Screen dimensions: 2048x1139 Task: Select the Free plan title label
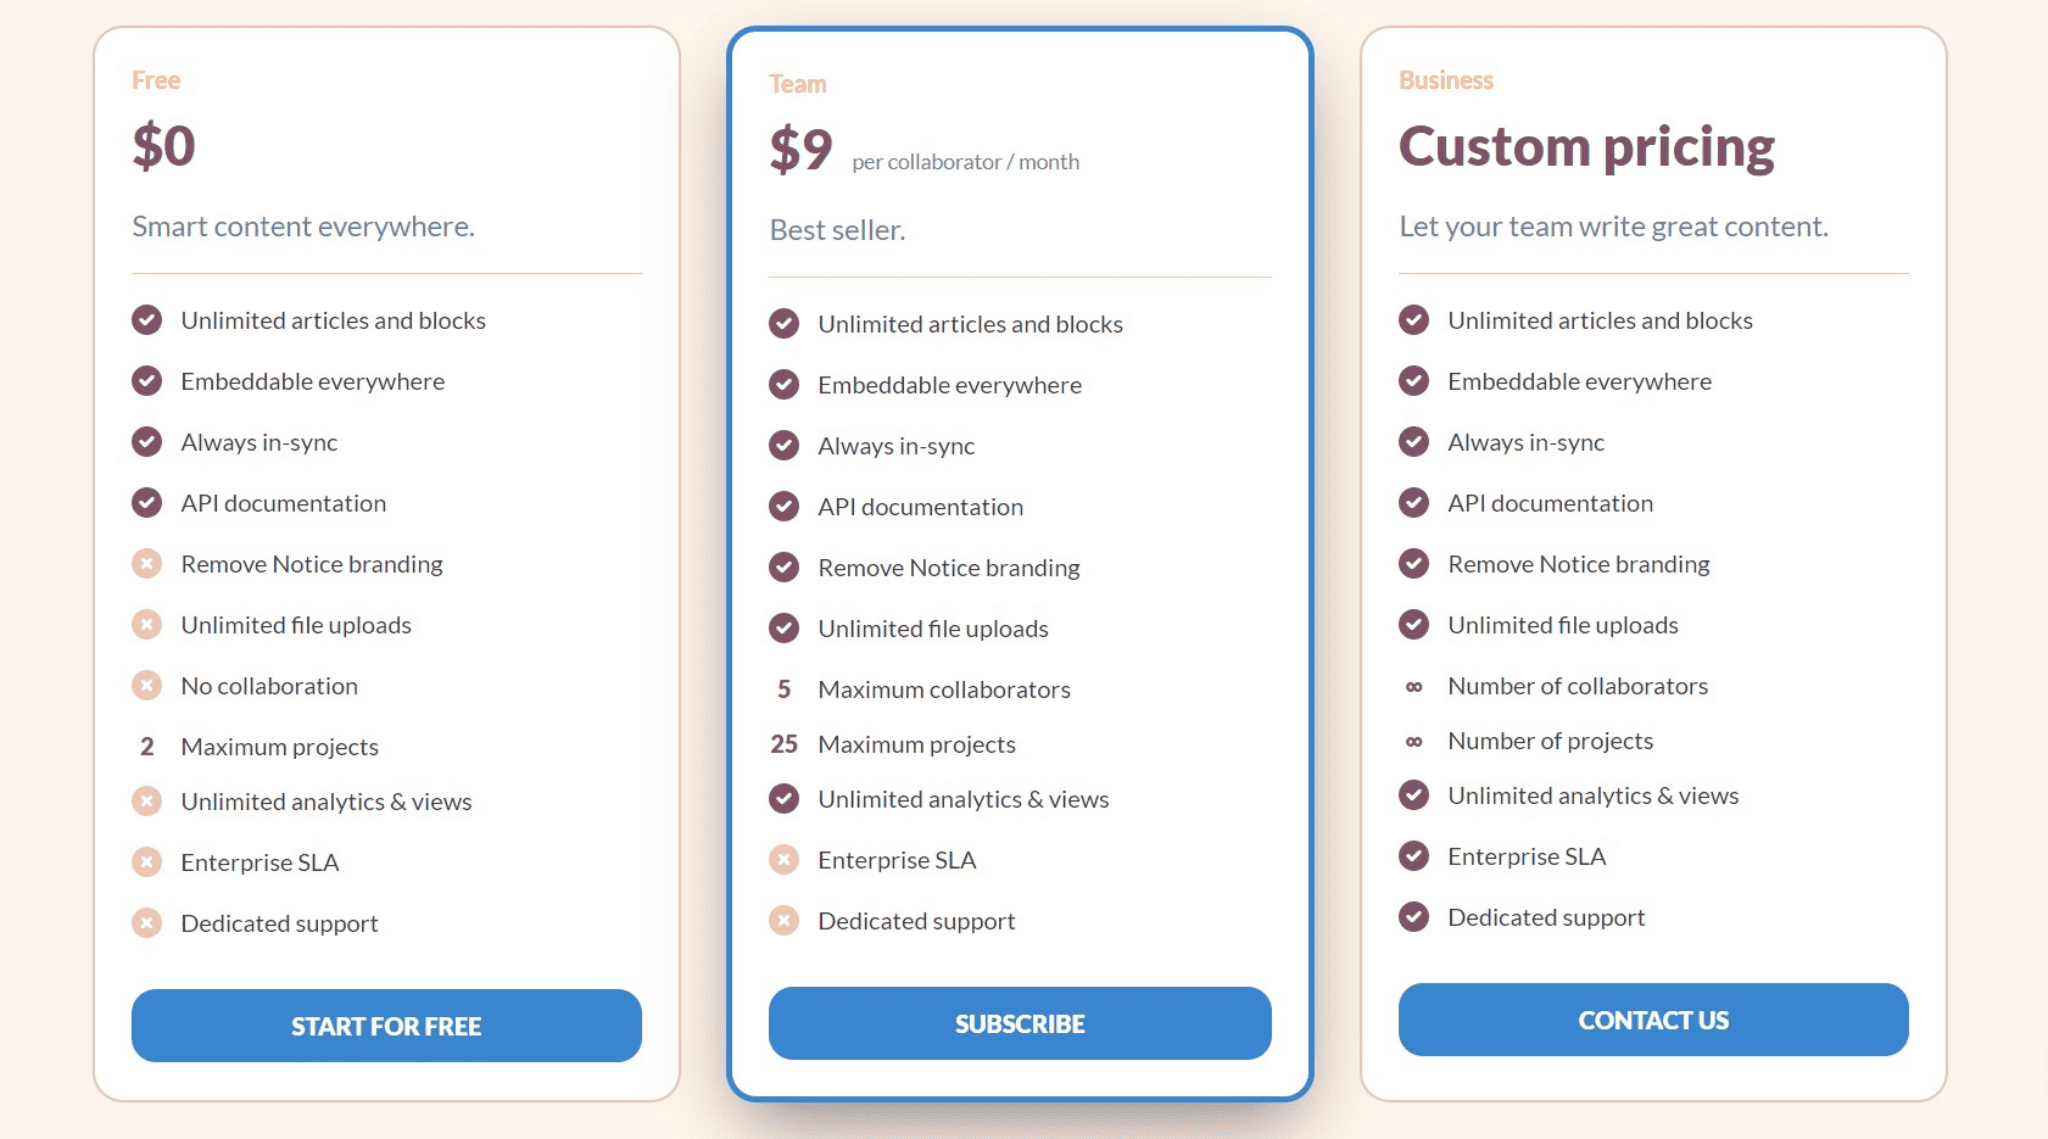click(x=156, y=80)
